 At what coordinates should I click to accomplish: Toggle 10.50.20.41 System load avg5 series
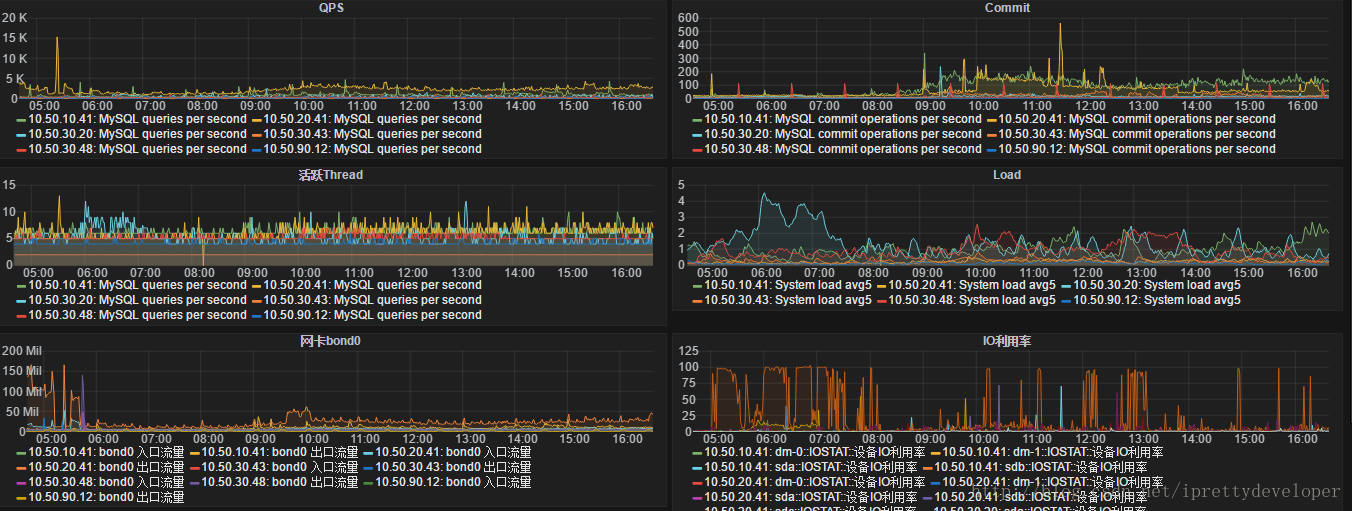(x=966, y=284)
